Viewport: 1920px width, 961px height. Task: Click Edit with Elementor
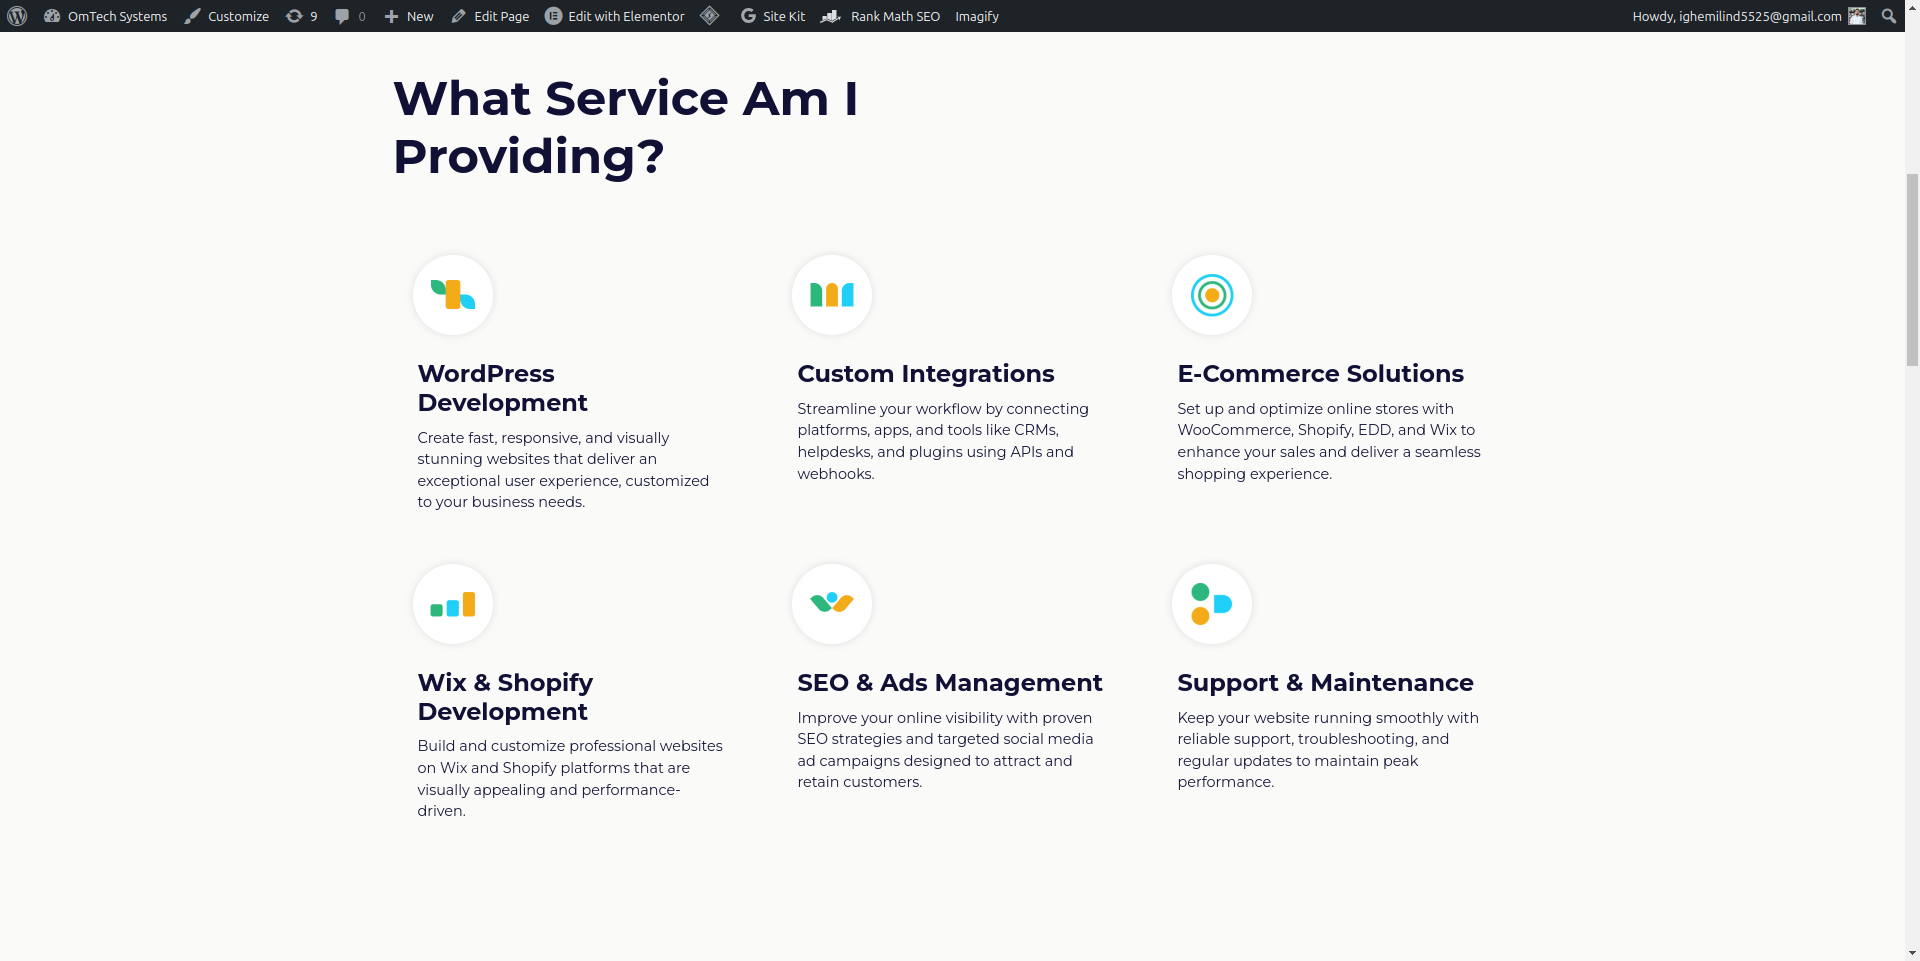point(615,16)
